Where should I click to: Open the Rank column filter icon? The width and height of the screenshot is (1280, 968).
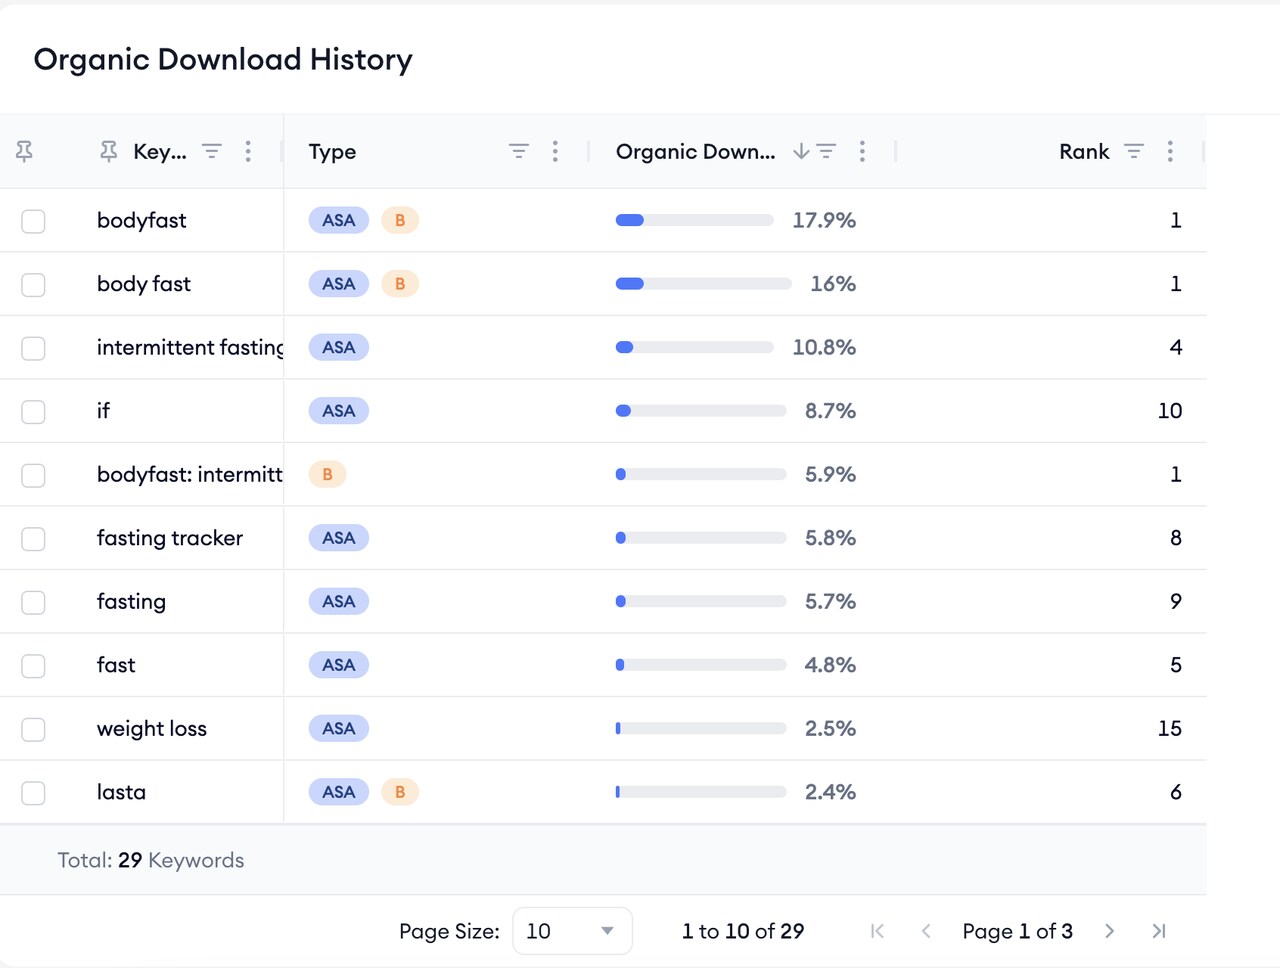(x=1134, y=151)
